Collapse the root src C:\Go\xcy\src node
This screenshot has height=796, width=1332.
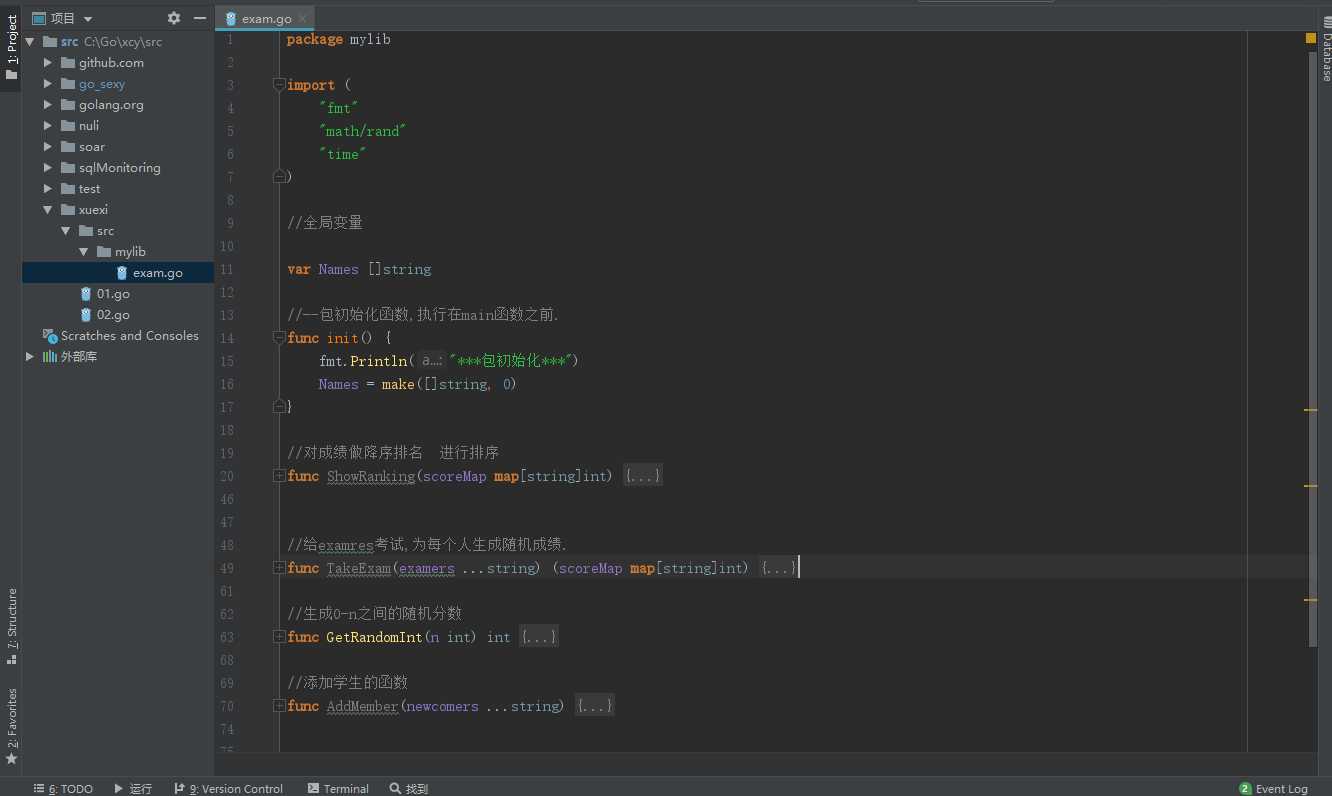point(30,42)
